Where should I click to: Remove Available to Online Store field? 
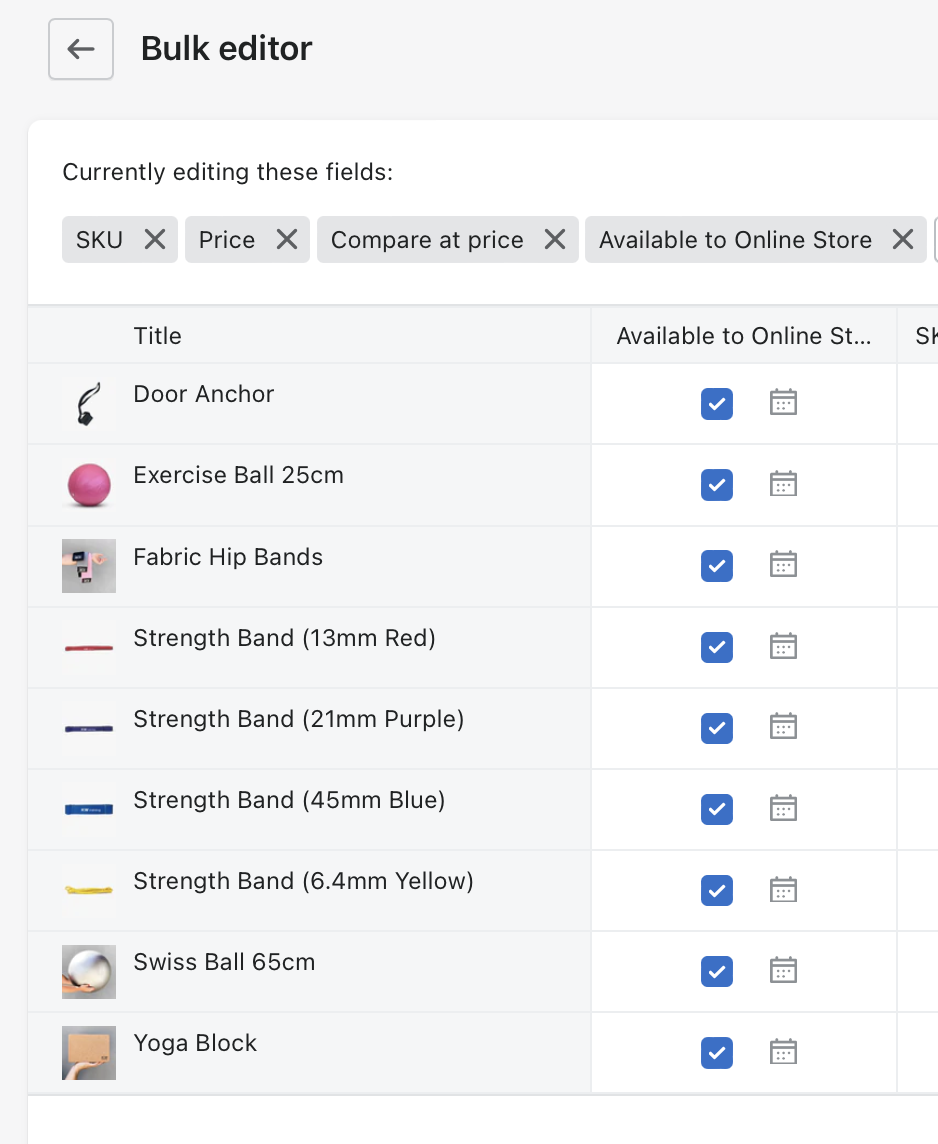(903, 240)
